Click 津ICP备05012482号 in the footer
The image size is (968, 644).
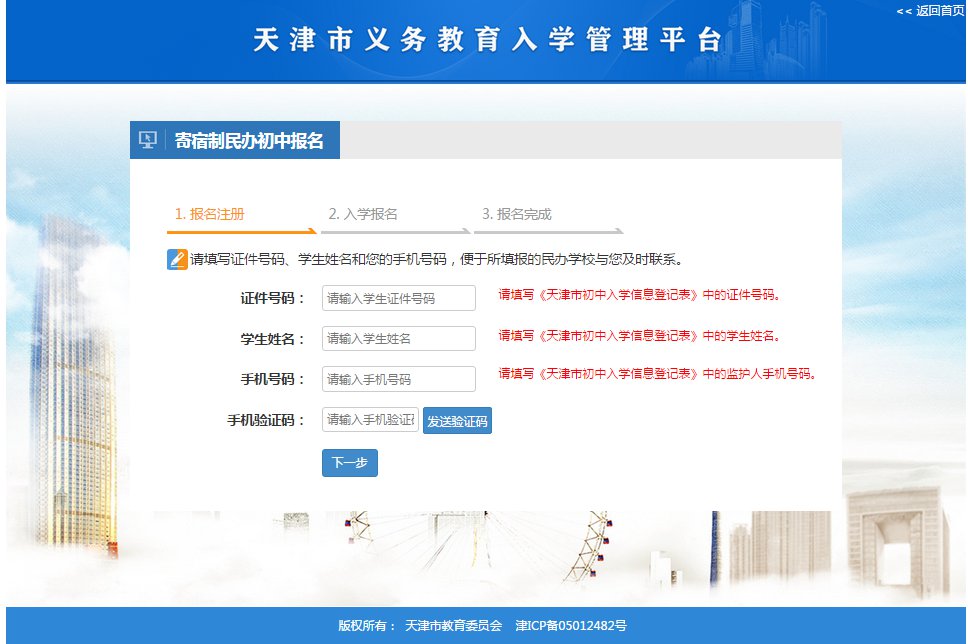click(571, 626)
